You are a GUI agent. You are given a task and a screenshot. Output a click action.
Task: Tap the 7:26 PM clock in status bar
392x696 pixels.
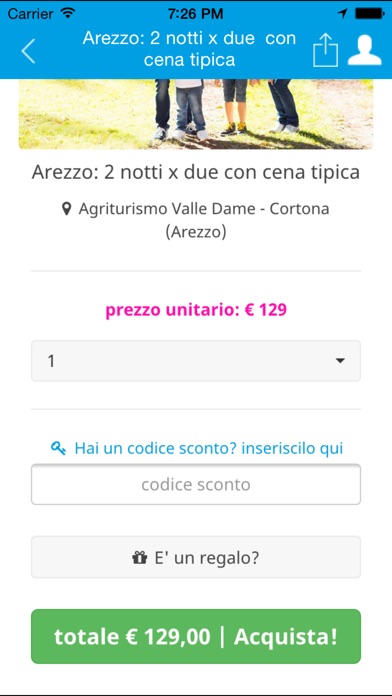tap(195, 14)
